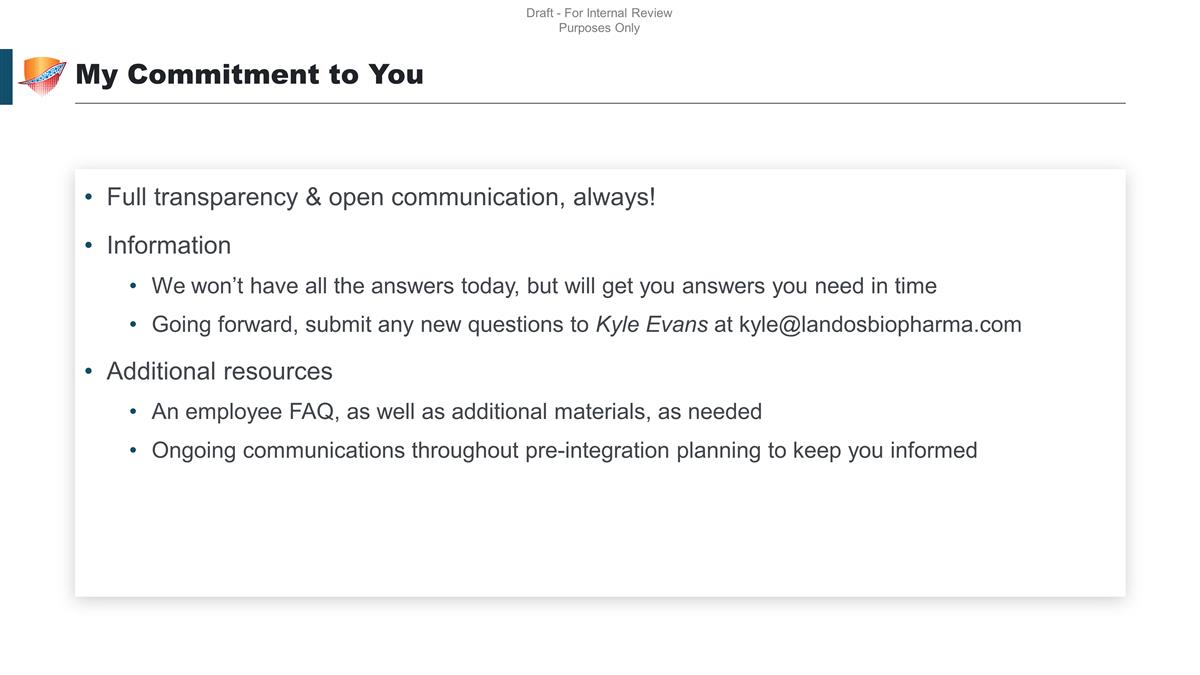Click the word "always!" in first bullet
Image resolution: width=1200 pixels, height=675 pixels.
tap(614, 197)
